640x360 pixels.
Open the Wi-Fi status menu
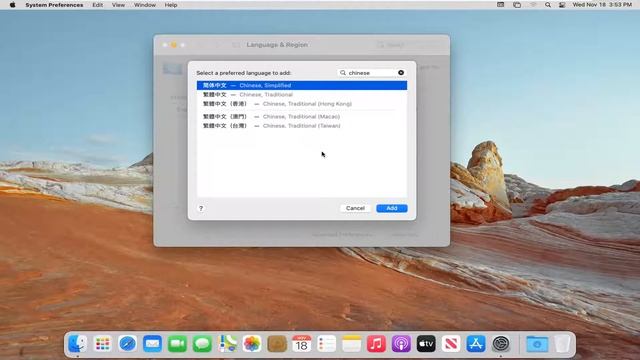[x=533, y=5]
